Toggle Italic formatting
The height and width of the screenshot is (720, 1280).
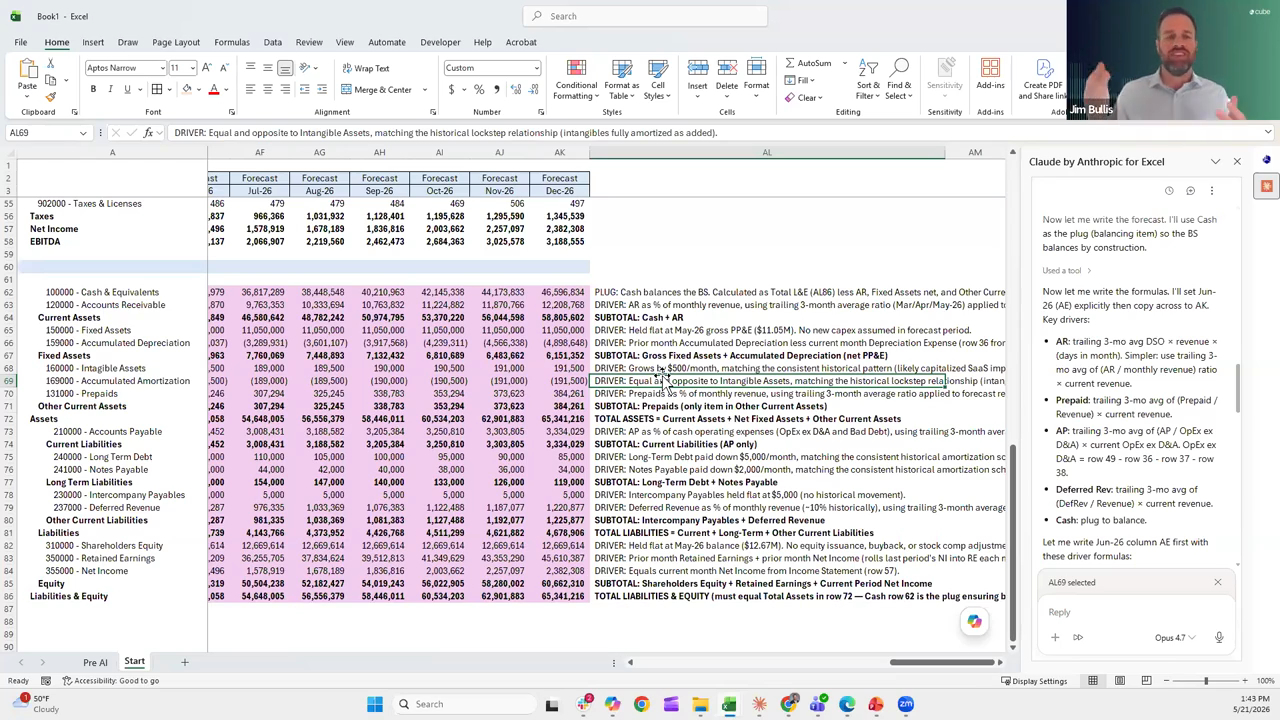coord(110,89)
